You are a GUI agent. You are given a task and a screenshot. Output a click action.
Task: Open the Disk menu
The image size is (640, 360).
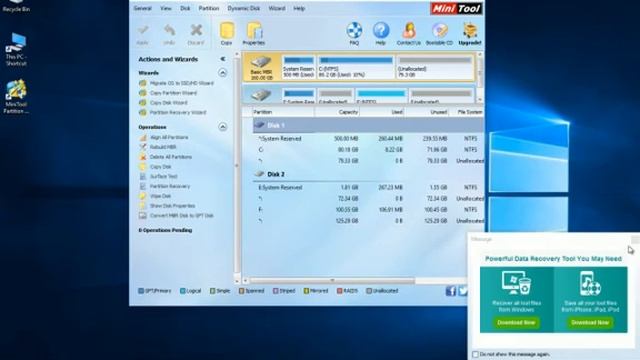point(185,8)
